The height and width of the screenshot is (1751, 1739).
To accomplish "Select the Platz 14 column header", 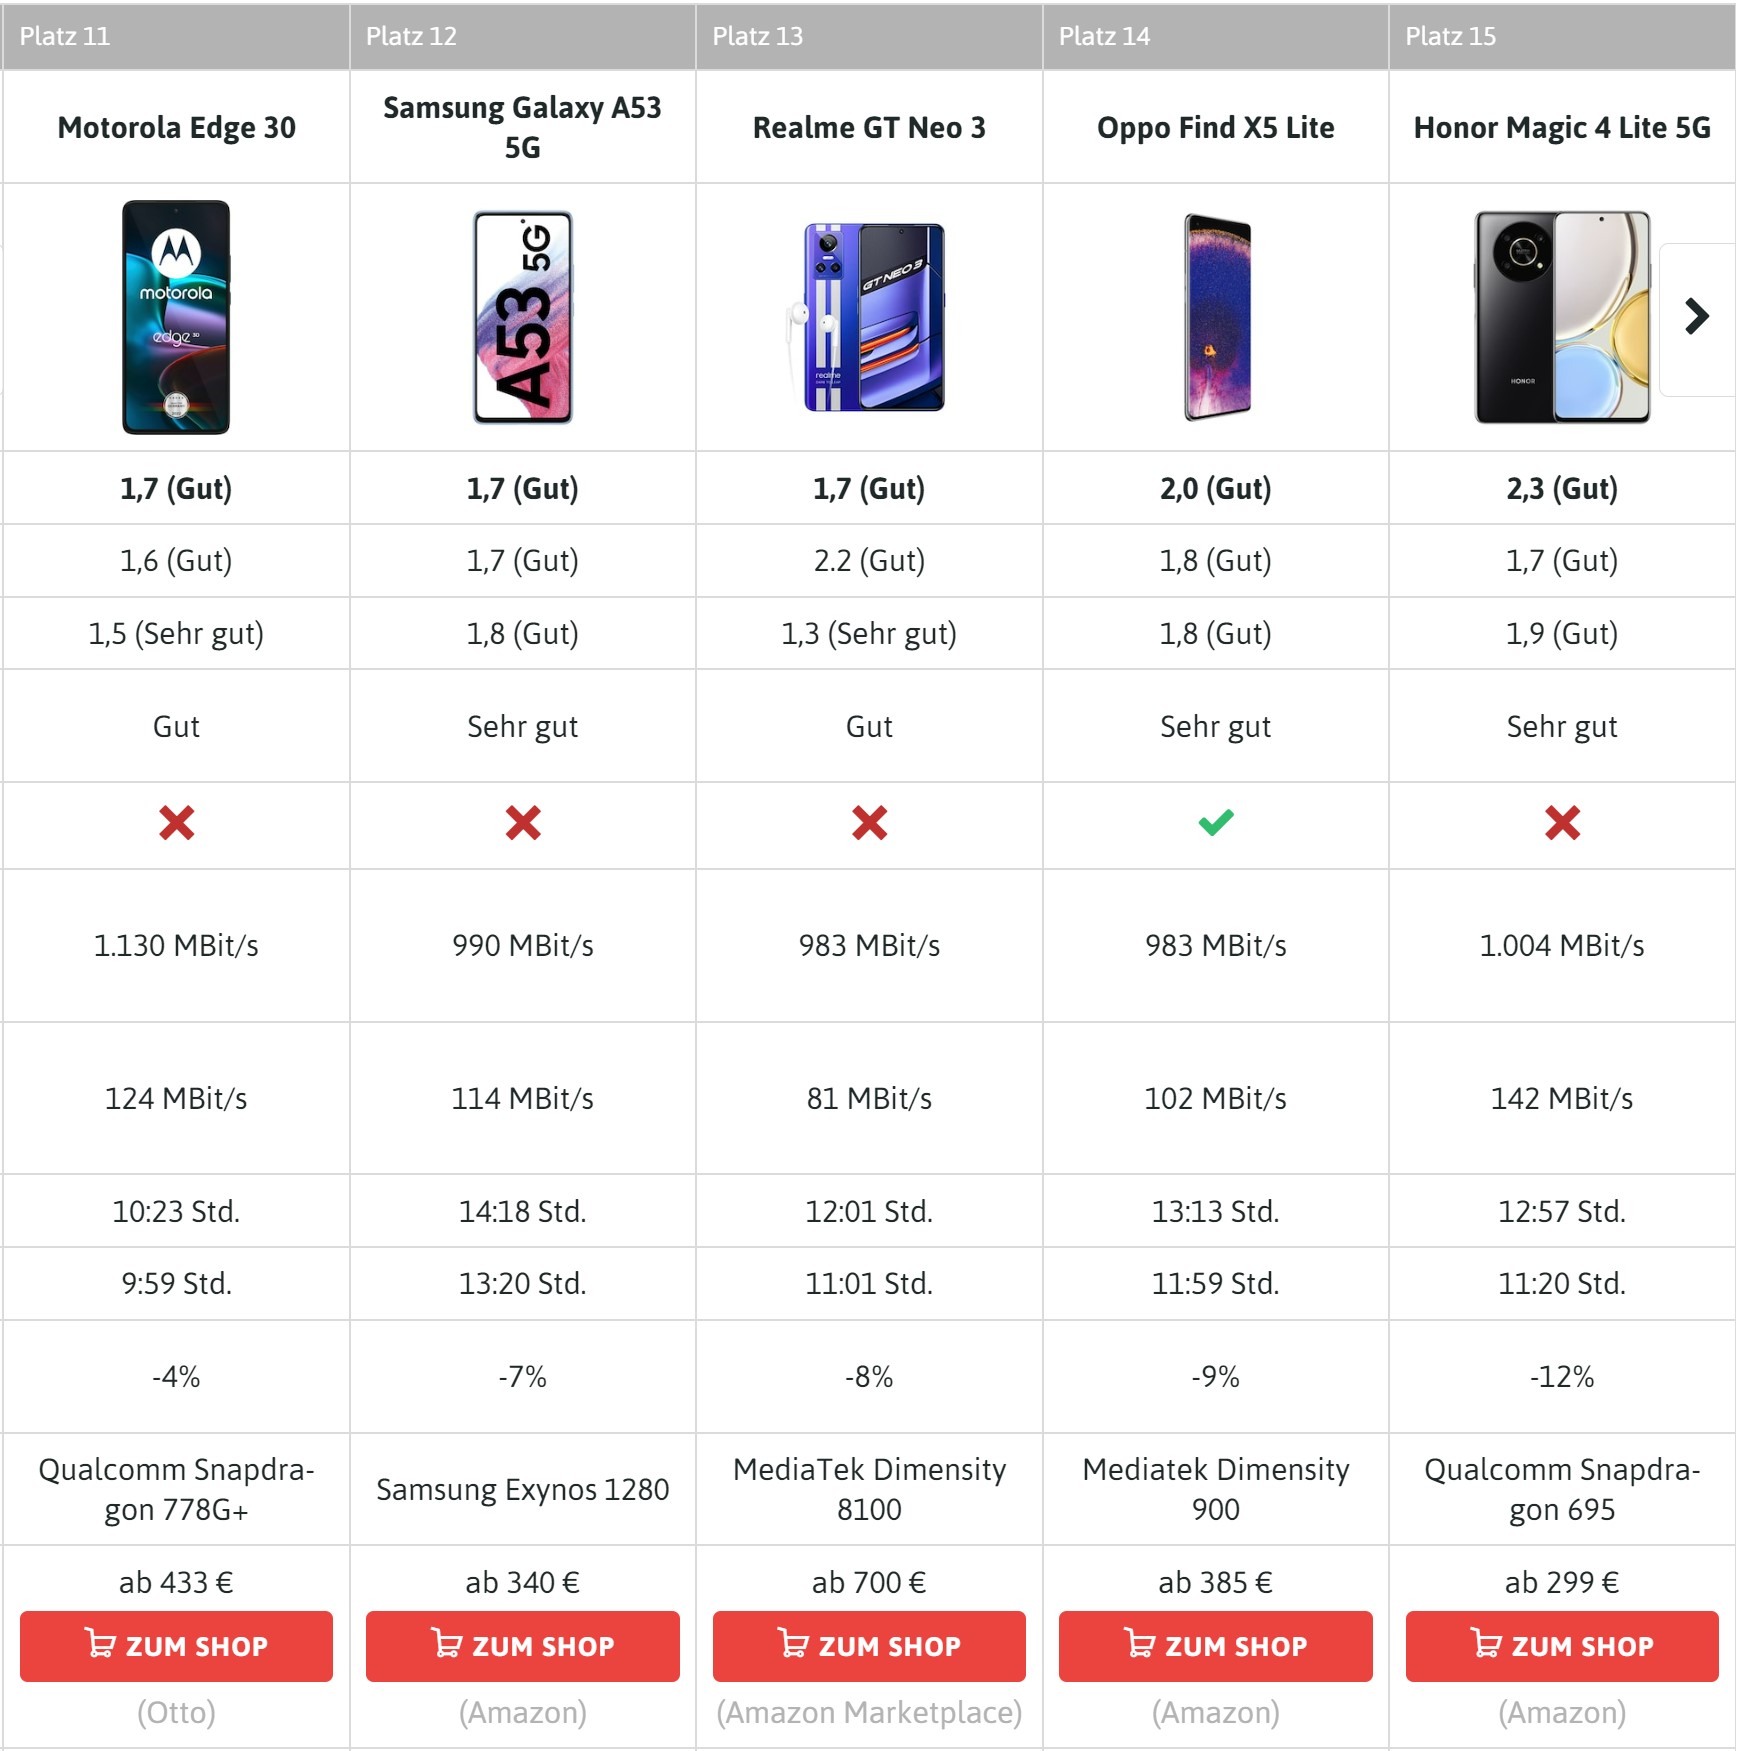I will coord(1105,36).
